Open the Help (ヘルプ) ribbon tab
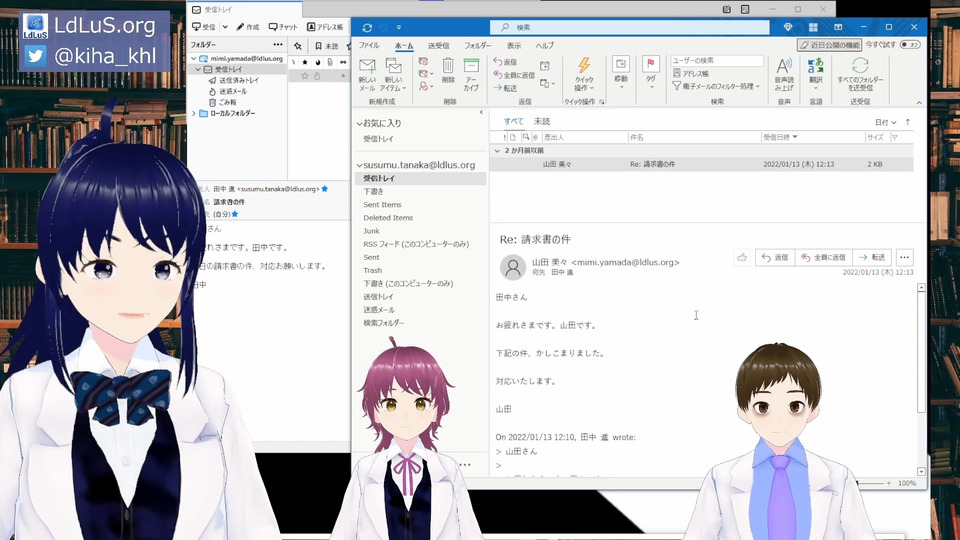The width and height of the screenshot is (960, 540). click(544, 46)
